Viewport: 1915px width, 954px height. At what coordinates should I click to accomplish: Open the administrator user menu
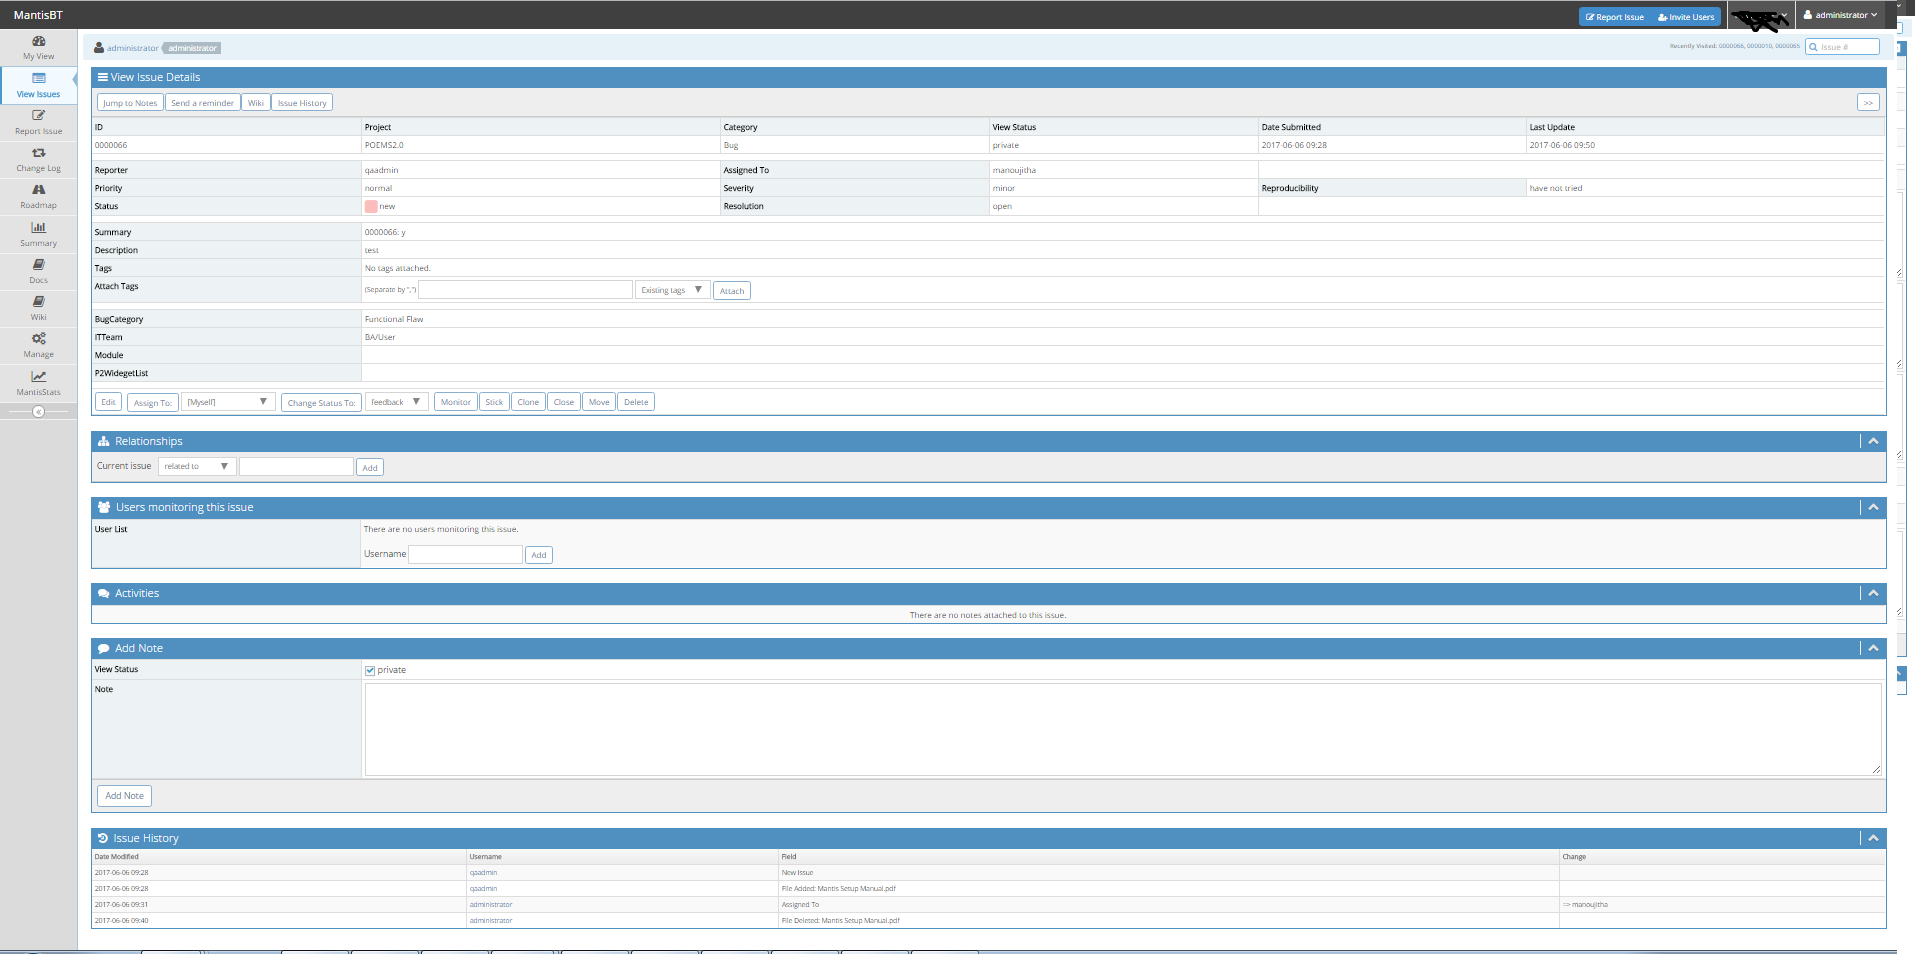click(1840, 15)
